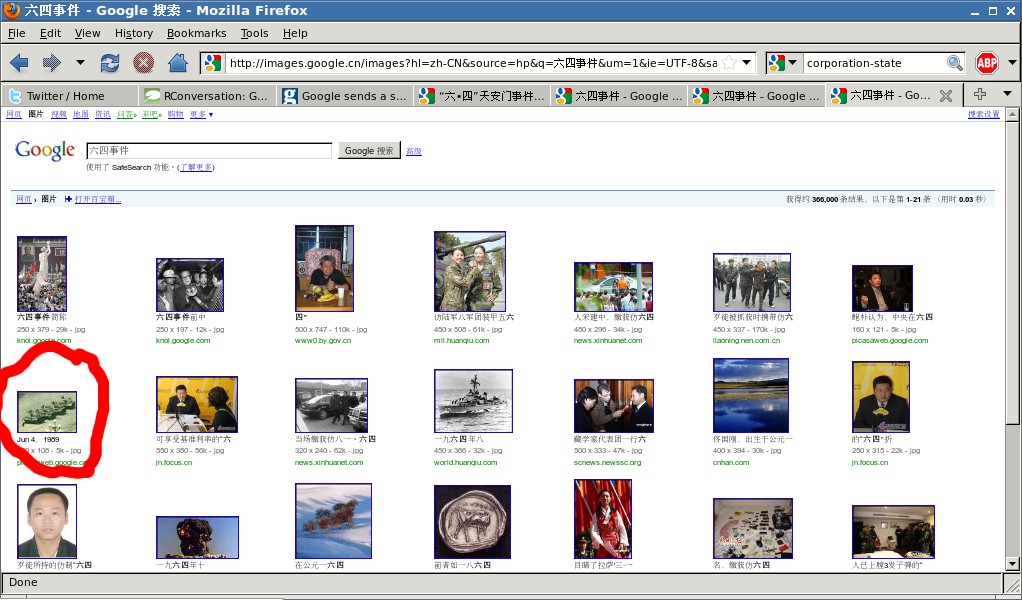The height and width of the screenshot is (600, 1022).
Task: Open the ancient coin thumbnail
Action: coord(473,522)
